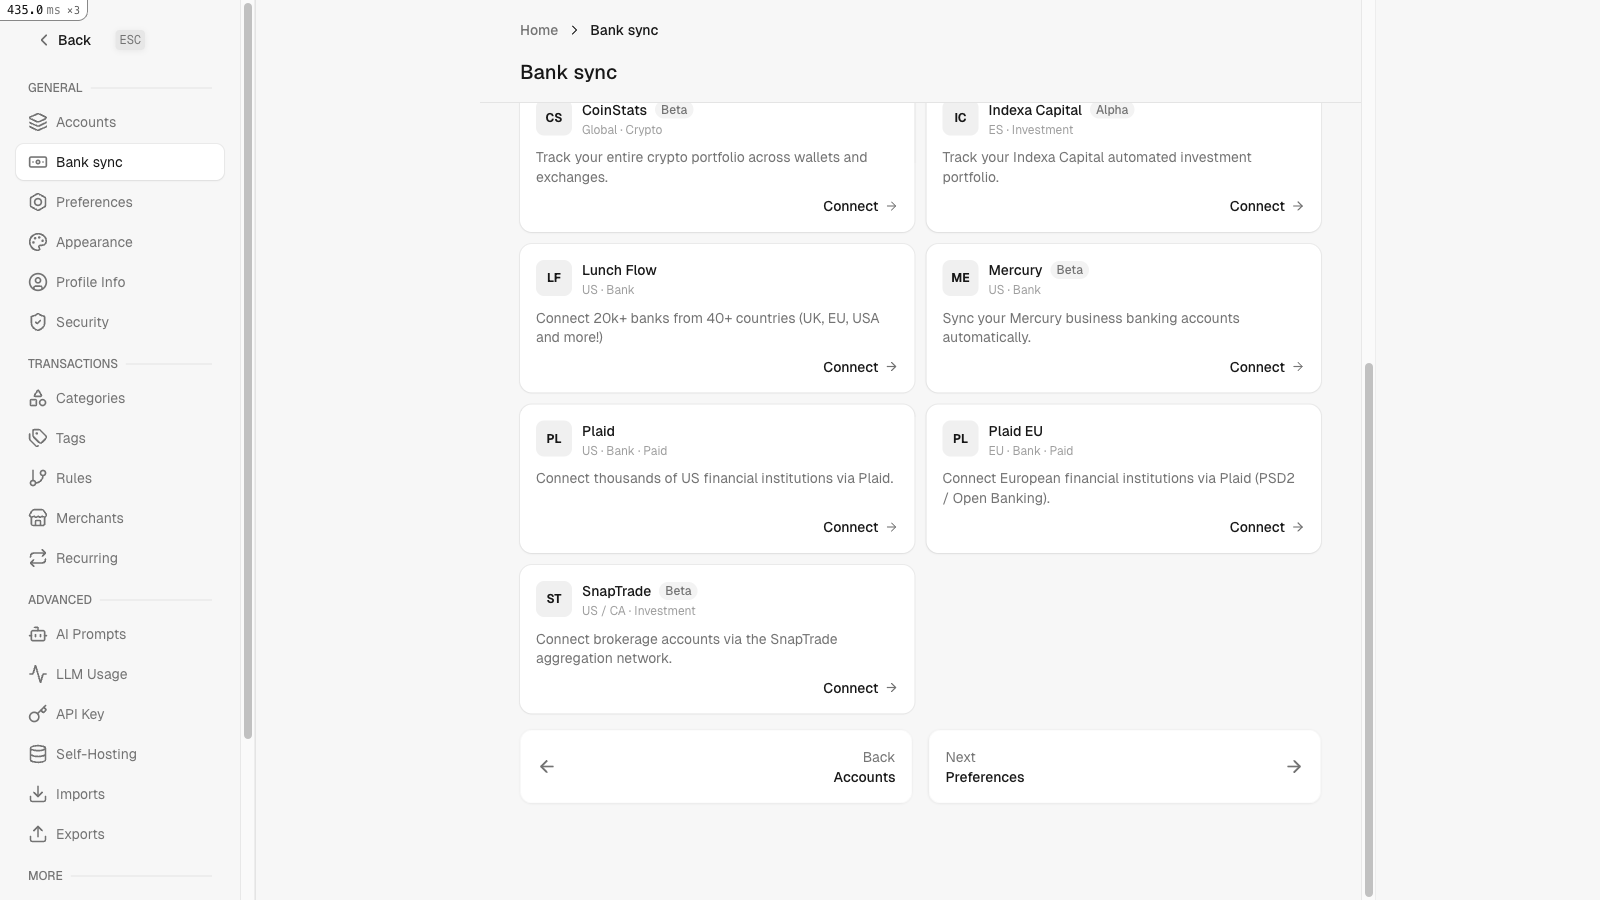Connect the Mercury provider
This screenshot has width=1600, height=900.
click(x=1267, y=367)
